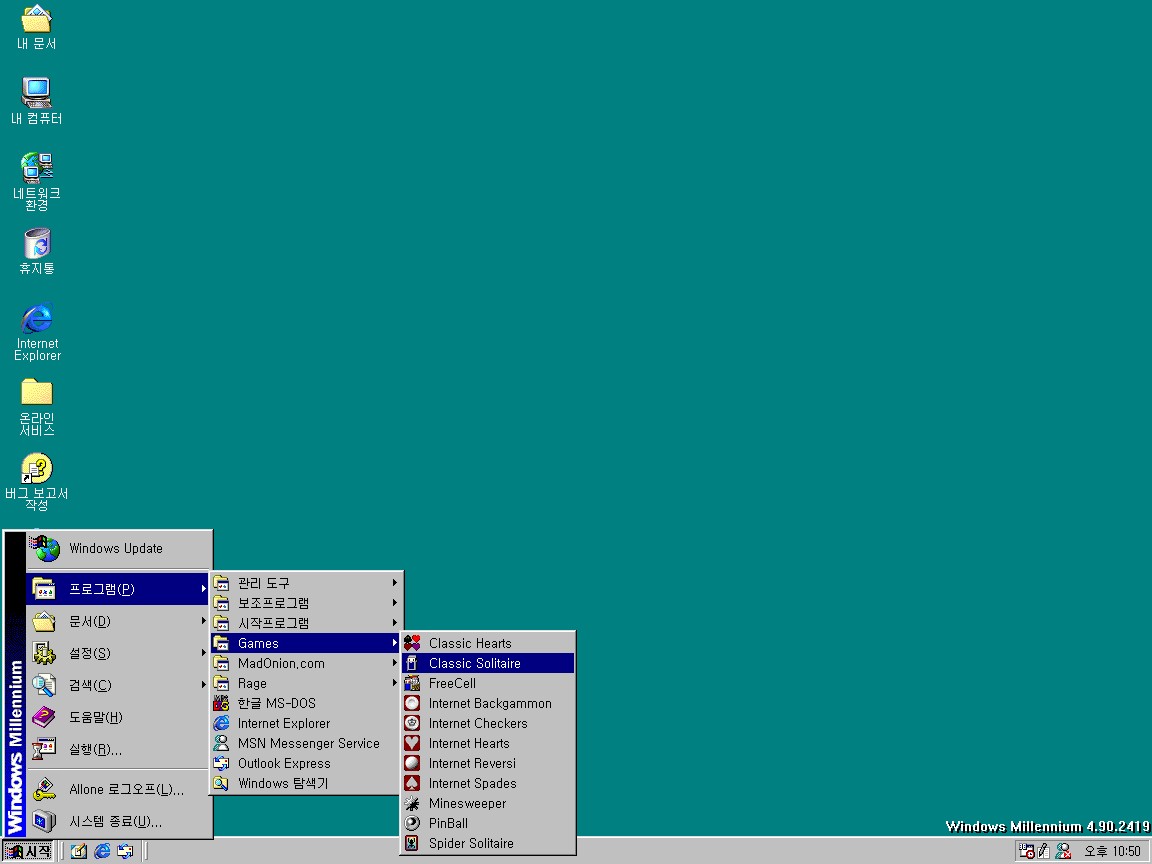
Task: Click Outlook Express quick launch icon
Action: (125, 852)
